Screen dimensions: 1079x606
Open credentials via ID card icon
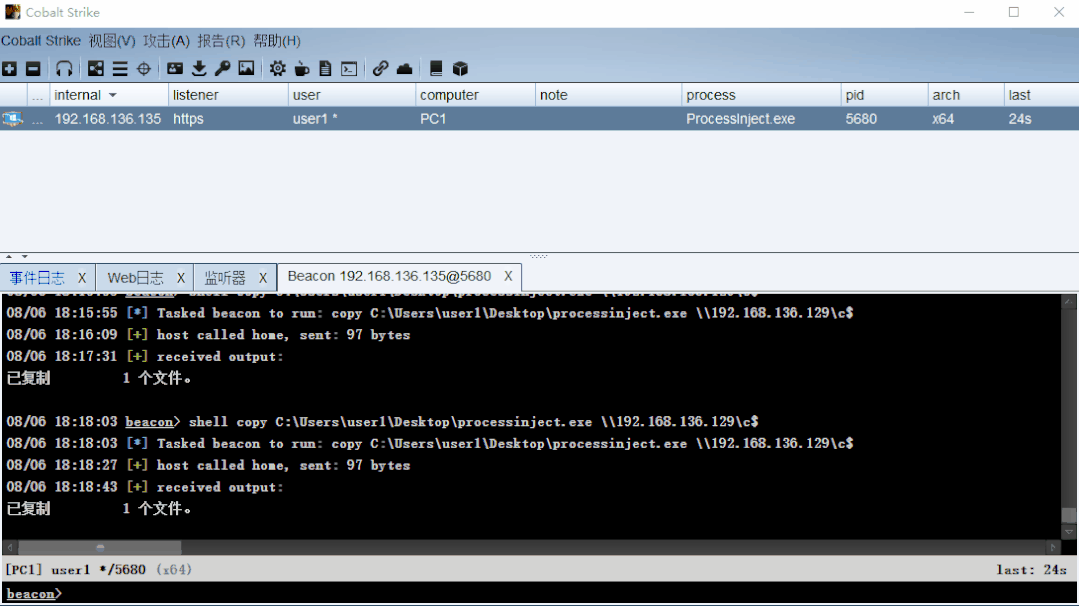[x=175, y=69]
